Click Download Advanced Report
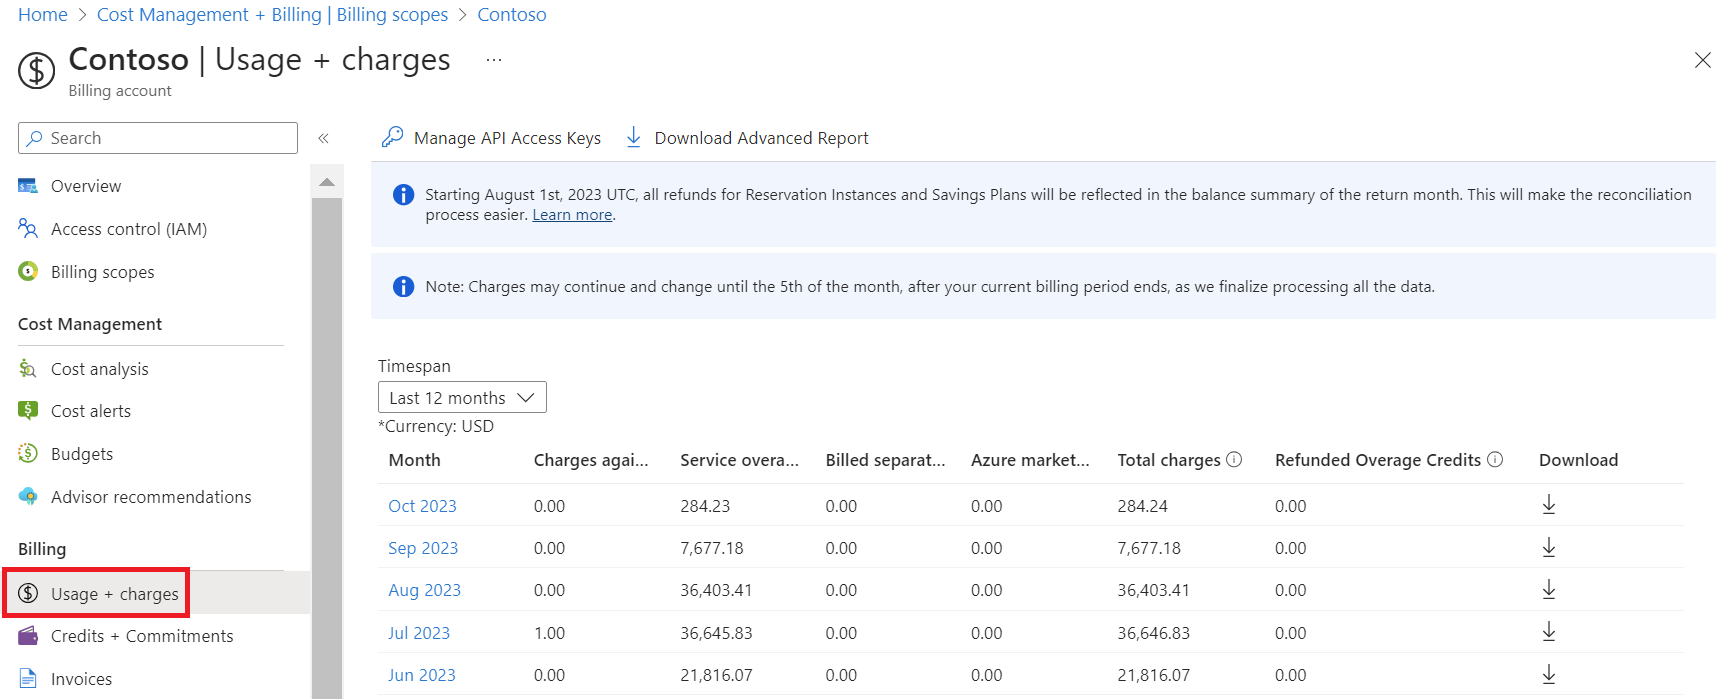Viewport: 1716px width, 699px height. point(747,138)
